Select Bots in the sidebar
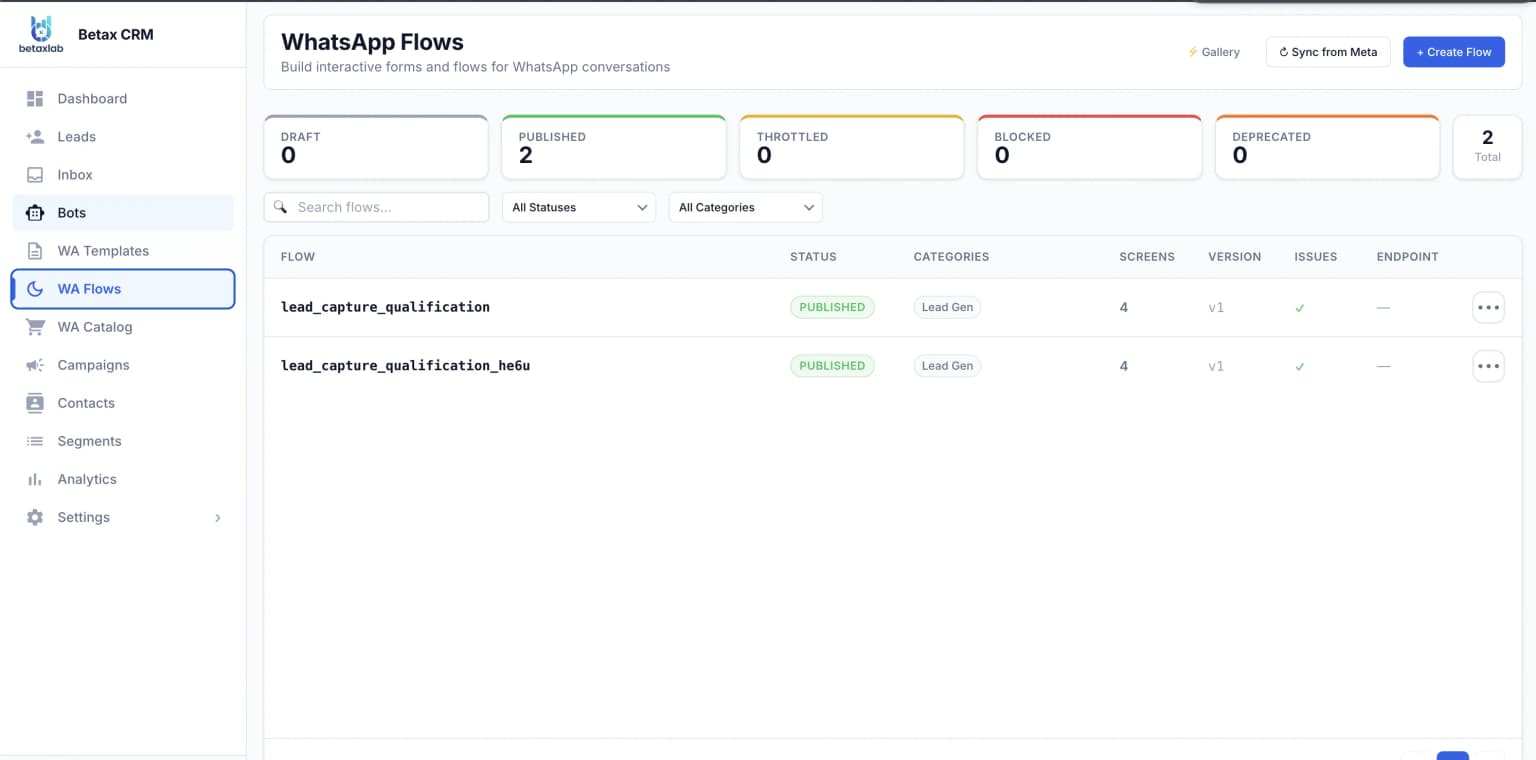Viewport: 1536px width, 760px height. coord(123,213)
